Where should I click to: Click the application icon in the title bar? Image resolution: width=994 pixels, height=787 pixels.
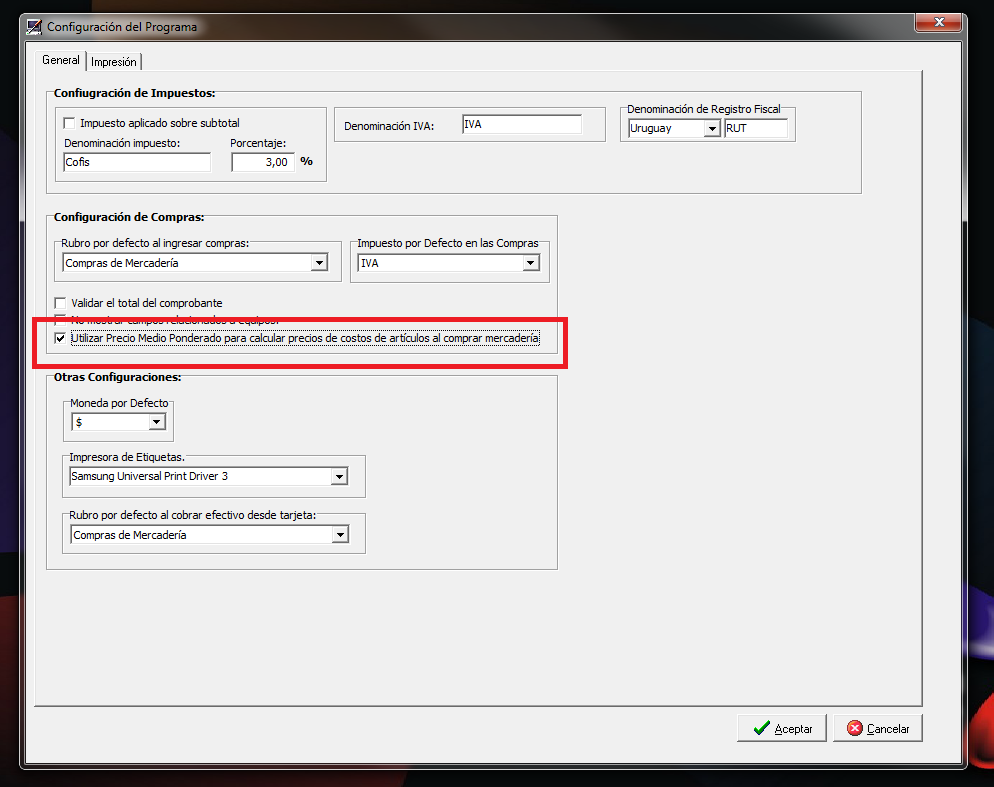click(x=34, y=26)
